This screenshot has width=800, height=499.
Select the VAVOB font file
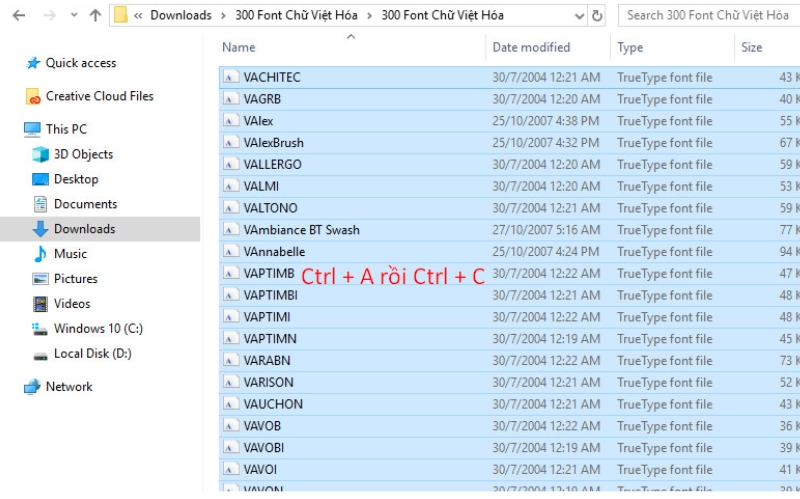pyautogui.click(x=262, y=426)
